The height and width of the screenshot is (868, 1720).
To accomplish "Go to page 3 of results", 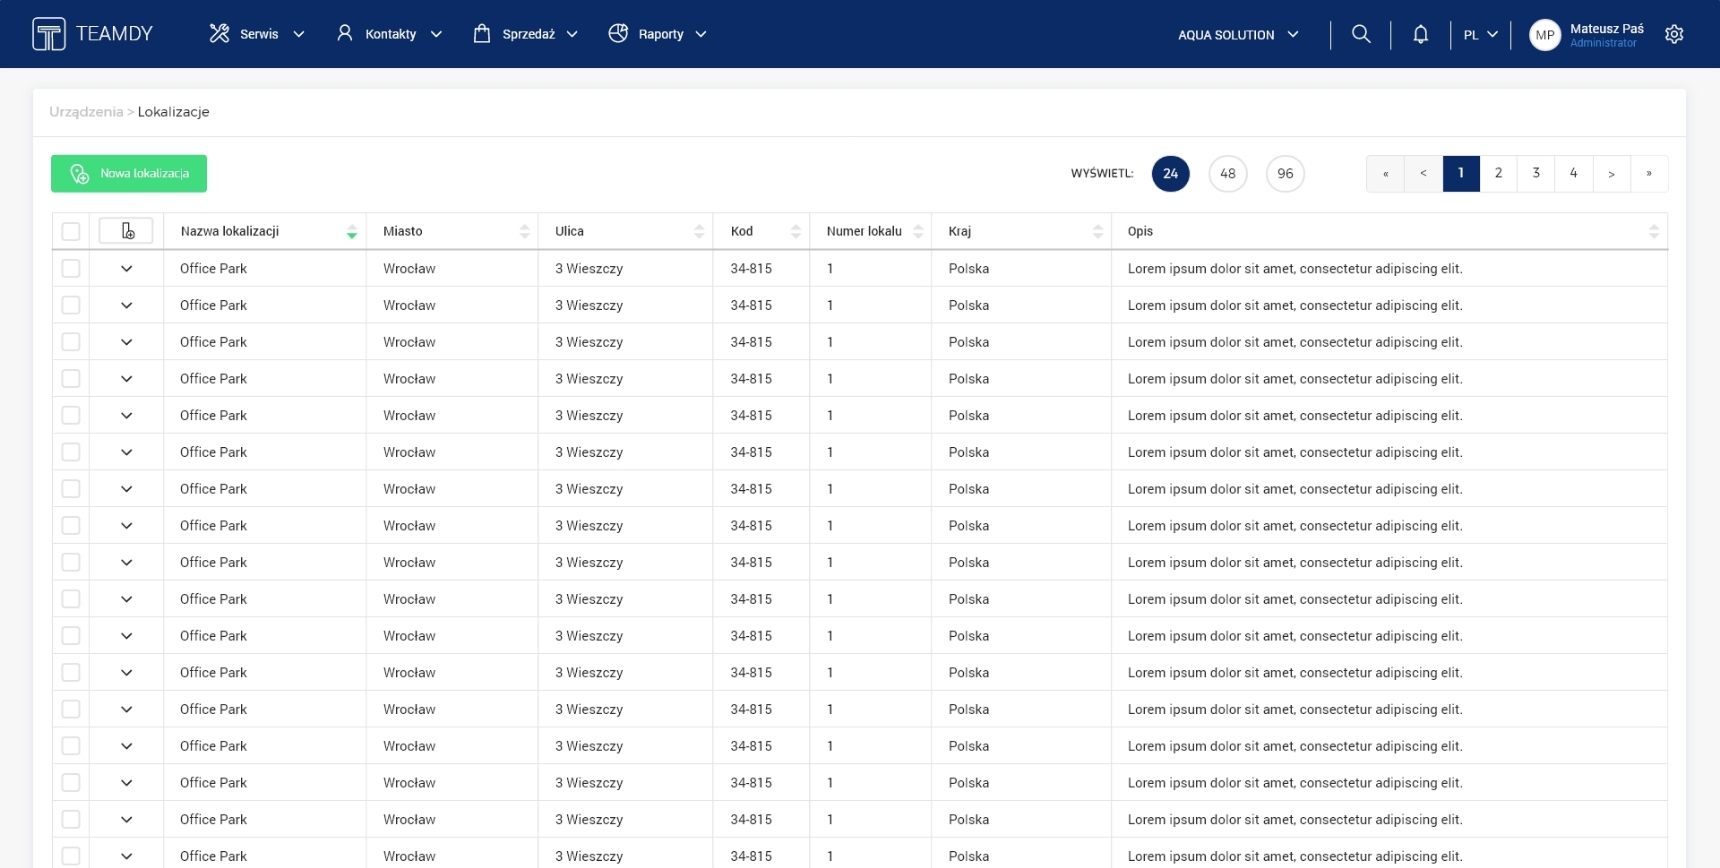I will [x=1535, y=173].
